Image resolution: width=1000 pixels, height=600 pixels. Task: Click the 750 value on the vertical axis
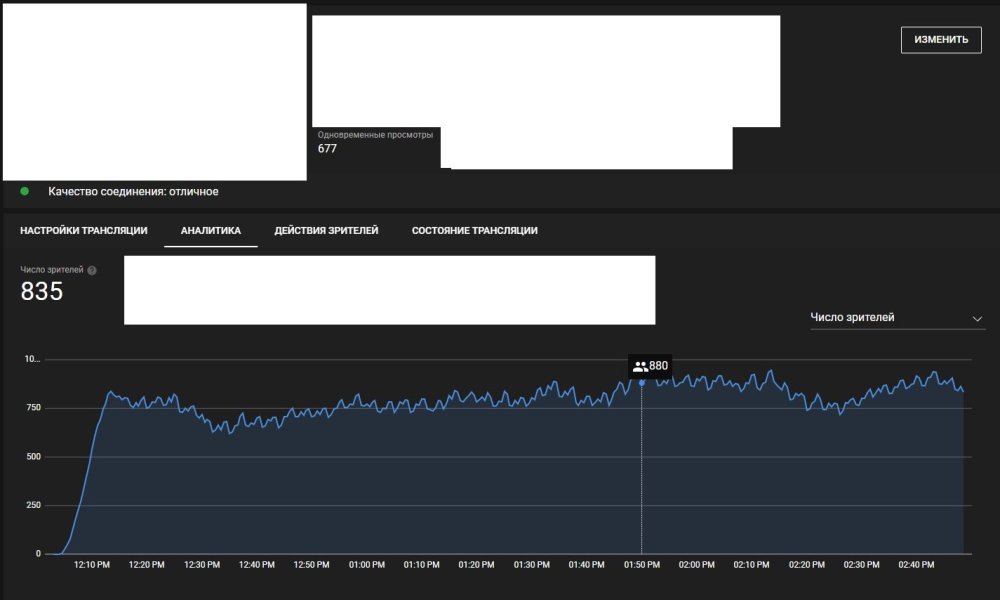(x=32, y=408)
